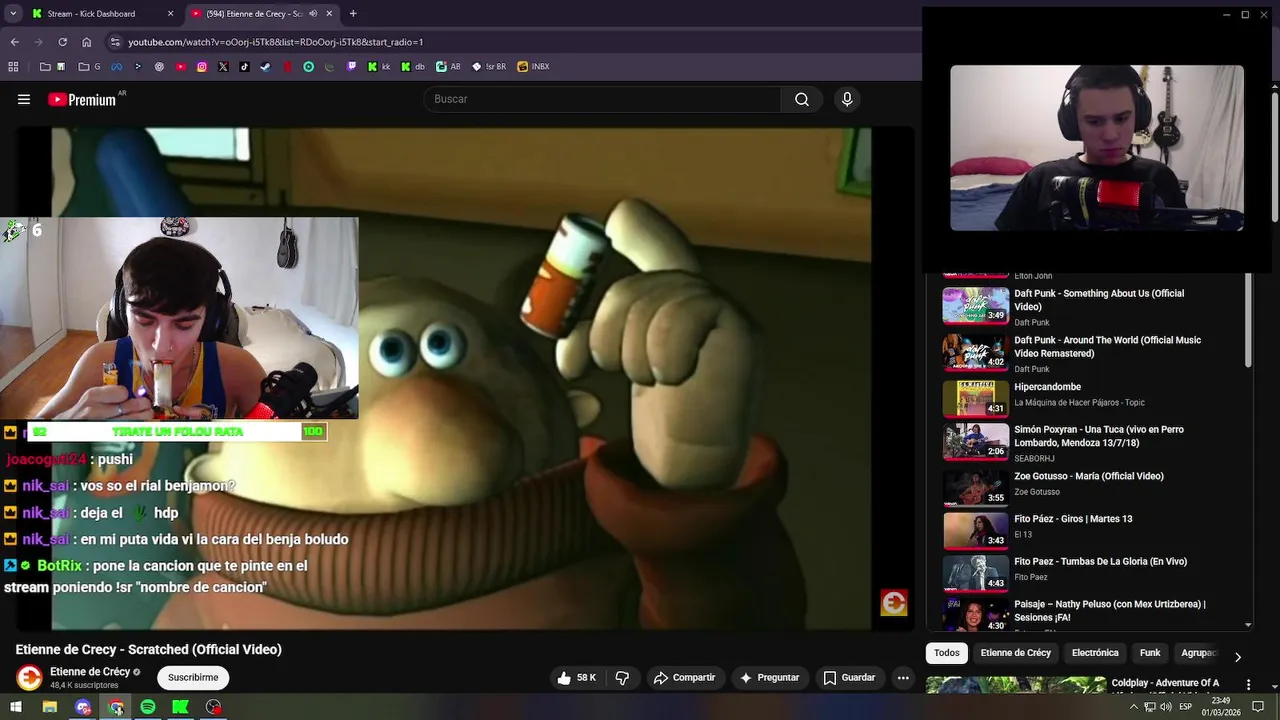Like the video with thumbs-up button
Screen dimensions: 1280x720
(576, 678)
